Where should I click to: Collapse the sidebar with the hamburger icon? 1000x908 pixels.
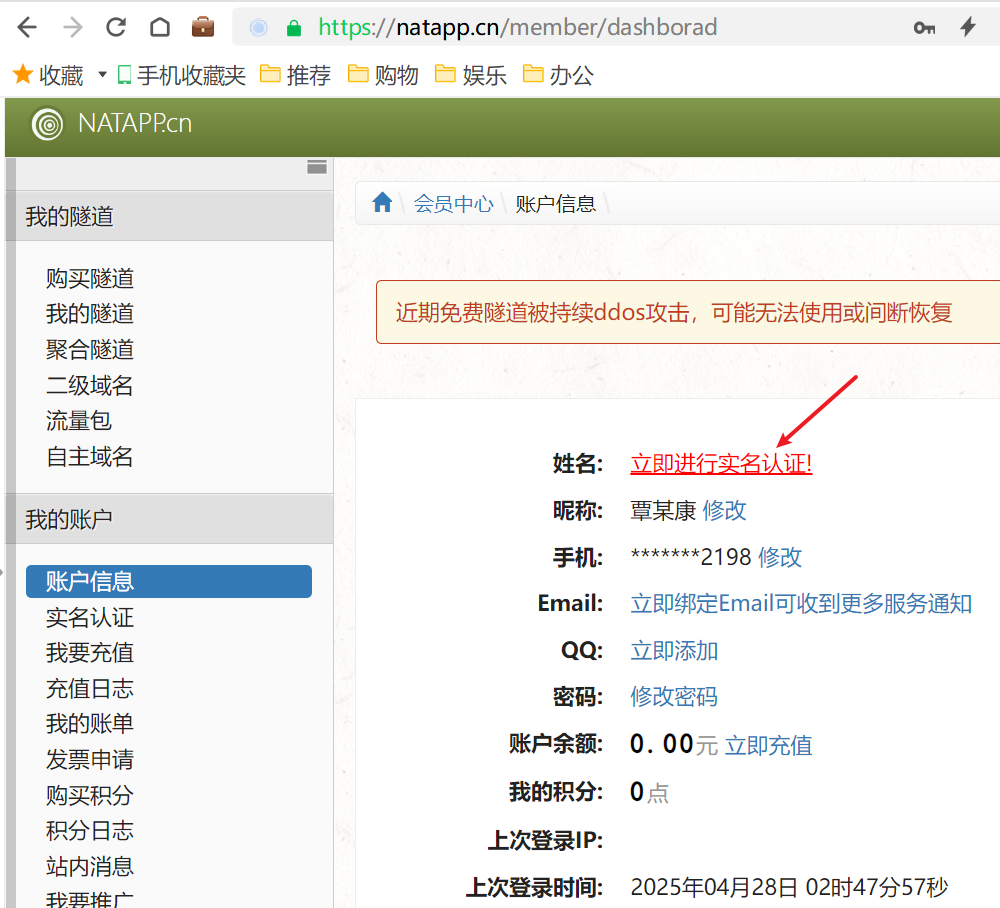click(x=318, y=166)
